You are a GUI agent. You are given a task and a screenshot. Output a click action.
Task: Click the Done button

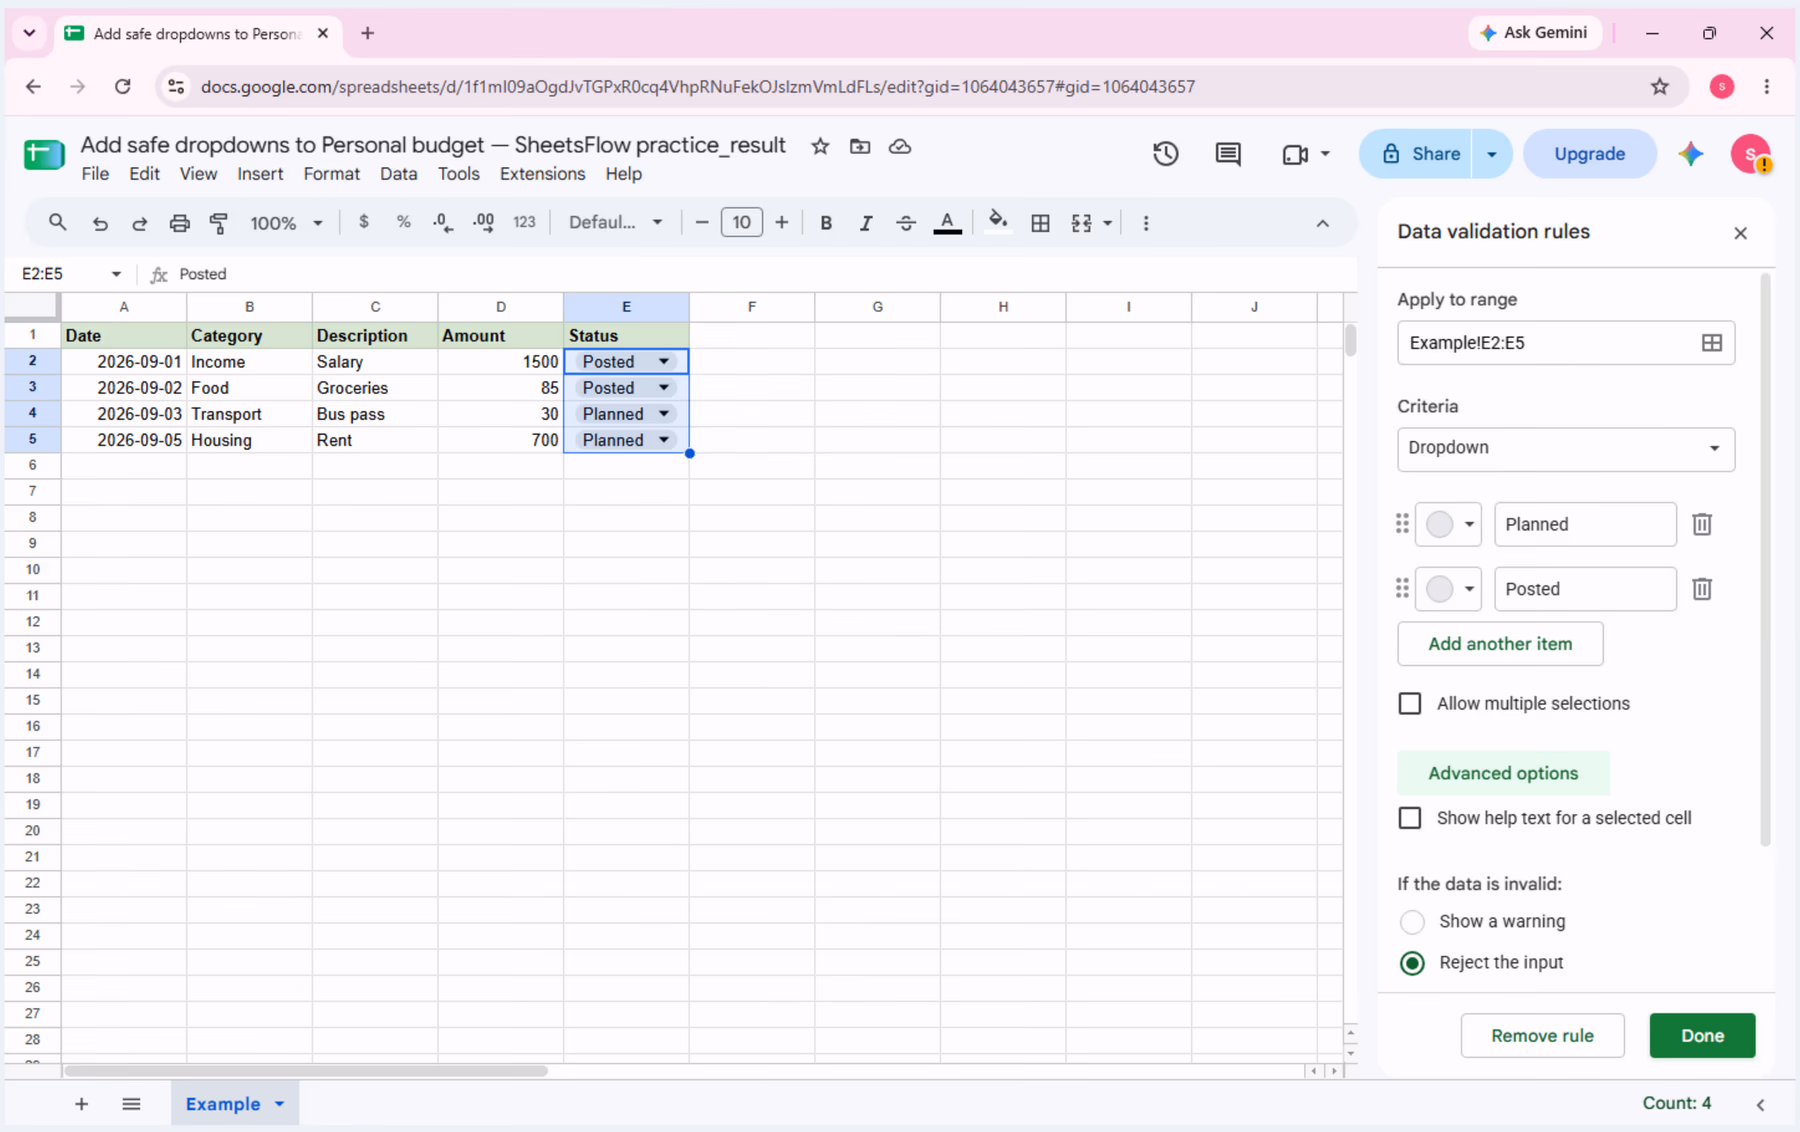click(x=1702, y=1036)
